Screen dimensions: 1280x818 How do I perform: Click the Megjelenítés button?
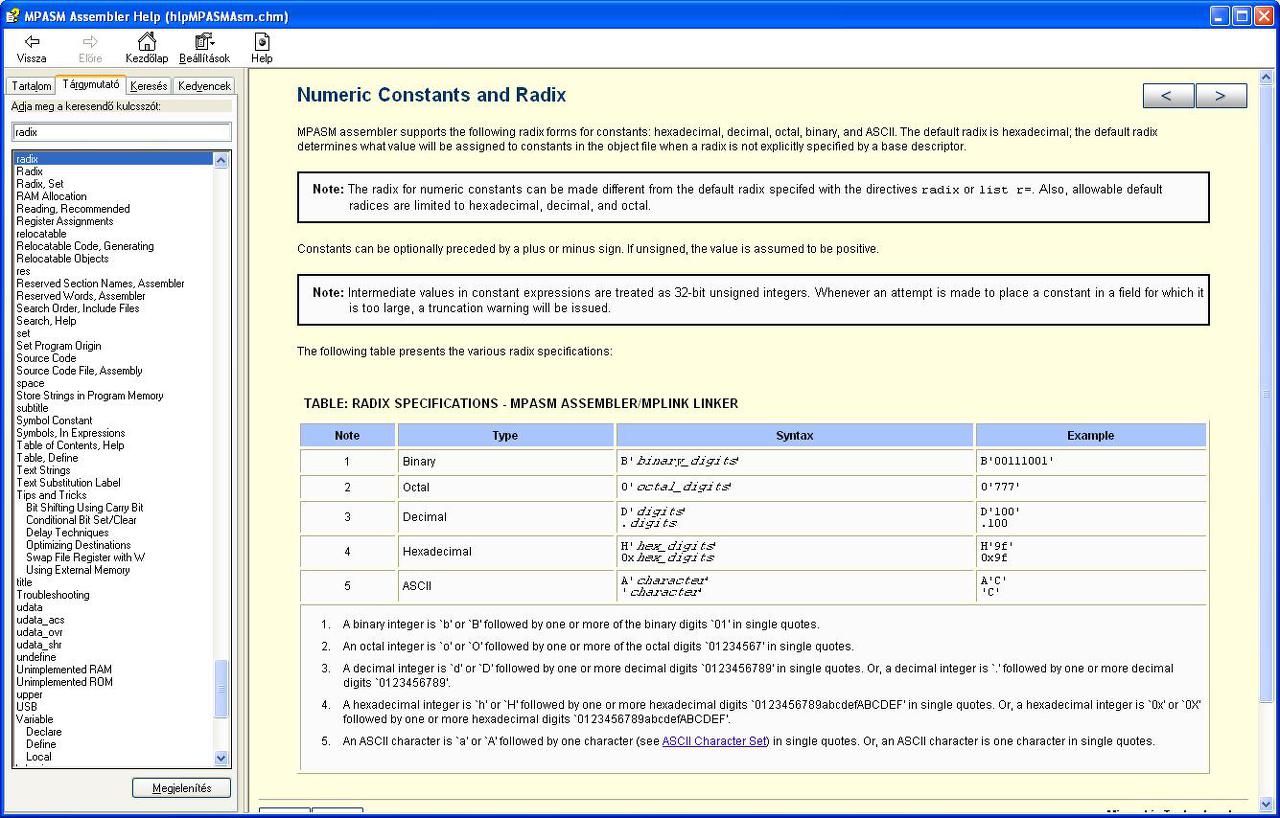[x=182, y=788]
